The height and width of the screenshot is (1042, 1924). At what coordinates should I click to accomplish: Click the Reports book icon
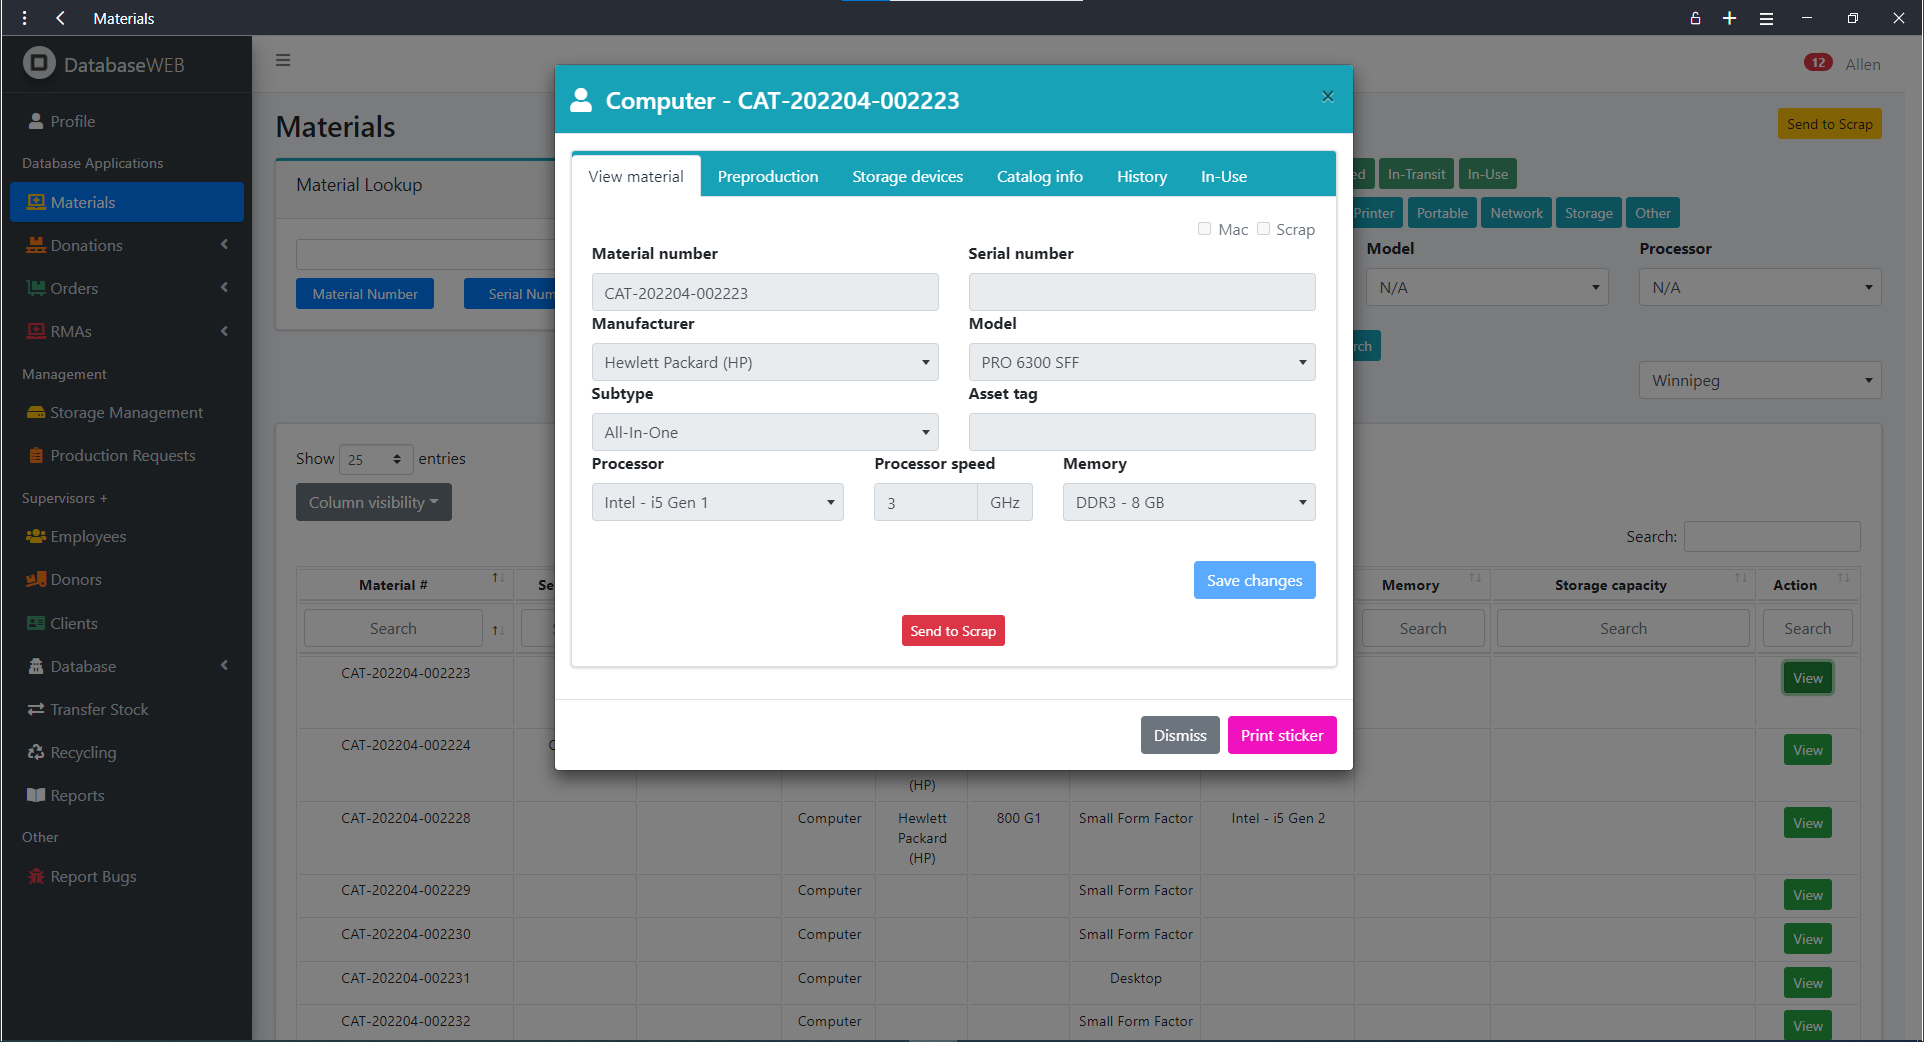pyautogui.click(x=36, y=795)
